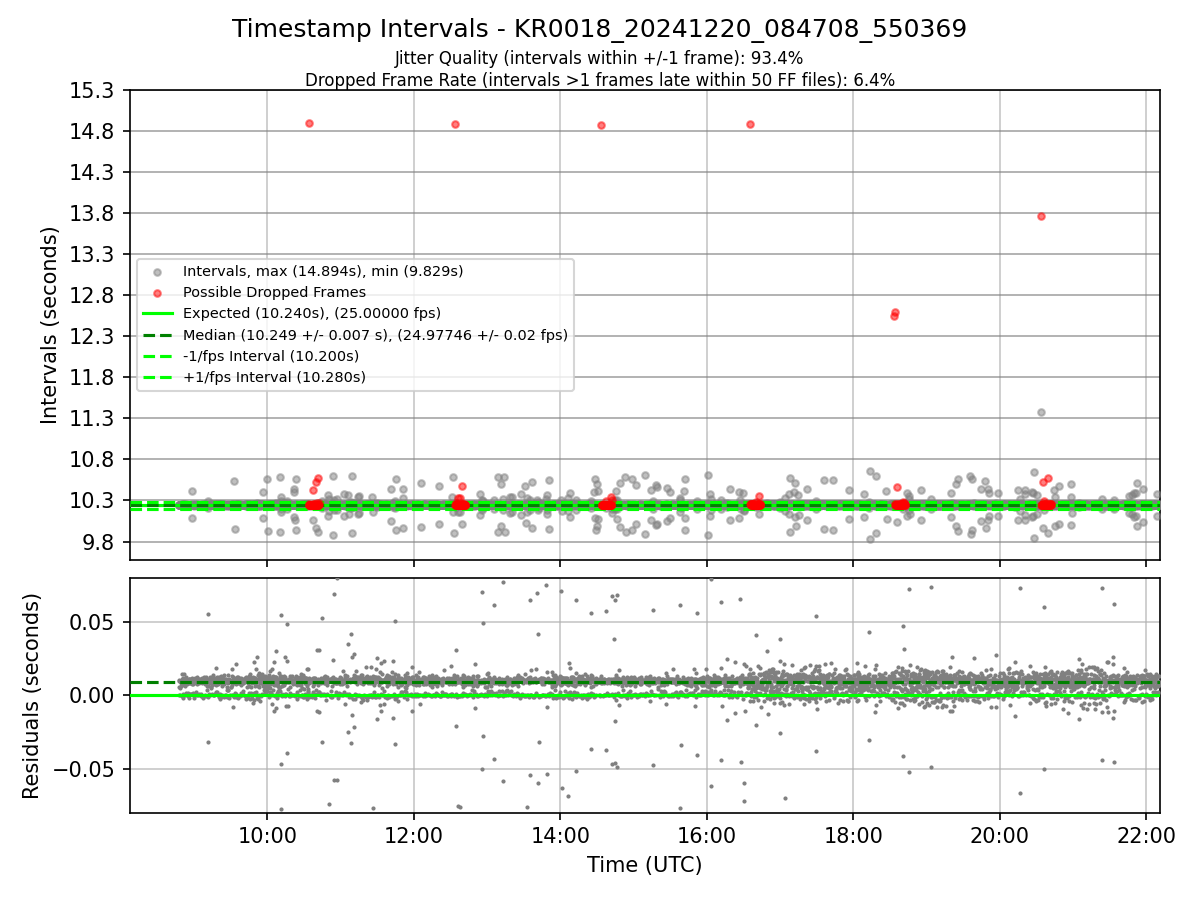Click the dark green dashed sample beside 'Median' legend

tap(157, 335)
